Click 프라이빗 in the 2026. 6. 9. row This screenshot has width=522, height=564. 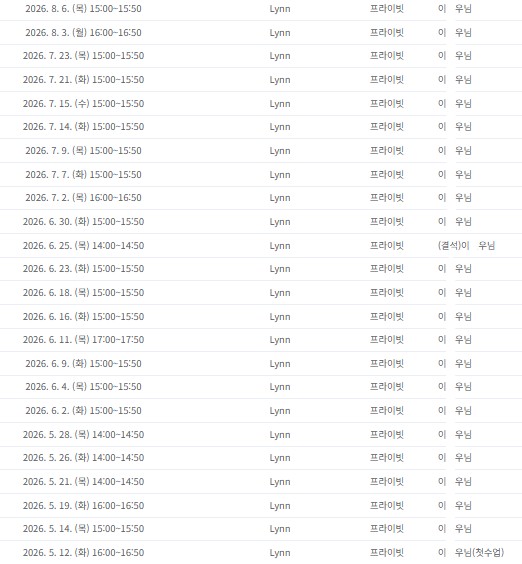coord(387,363)
